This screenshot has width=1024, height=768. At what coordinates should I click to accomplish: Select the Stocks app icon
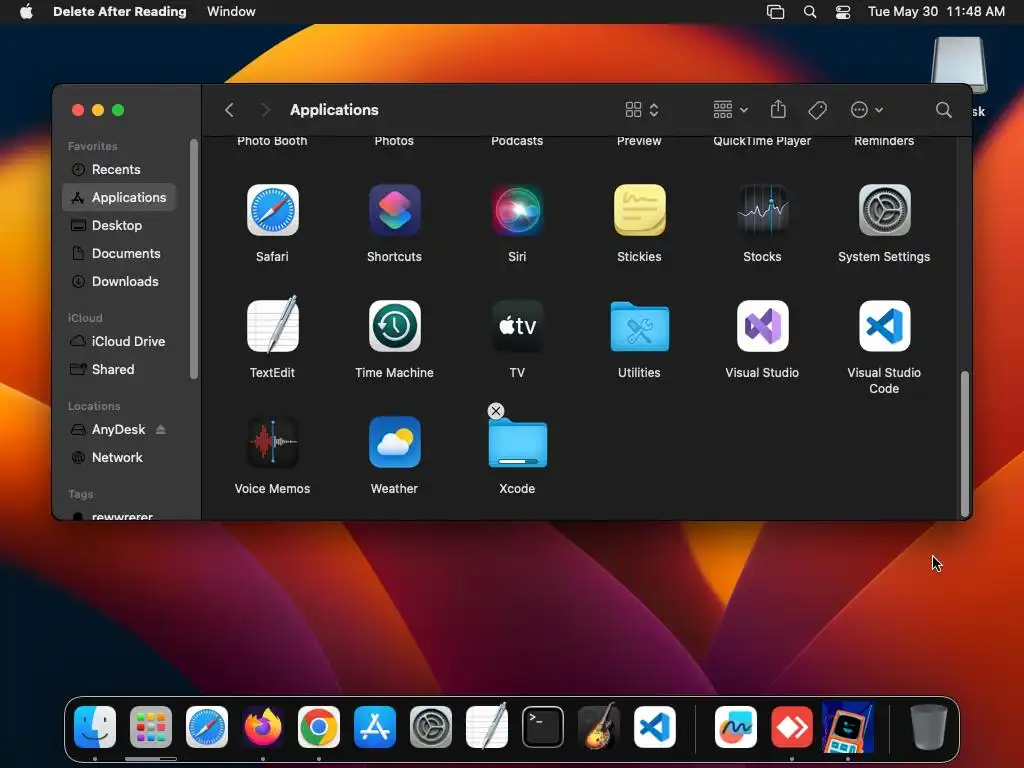pos(762,210)
